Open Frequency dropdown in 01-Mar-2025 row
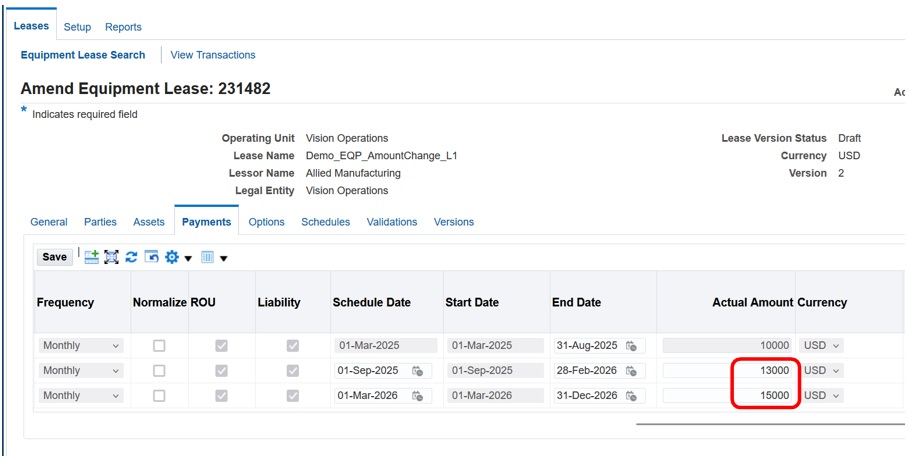Screen dimensions: 909x460 coord(81,346)
